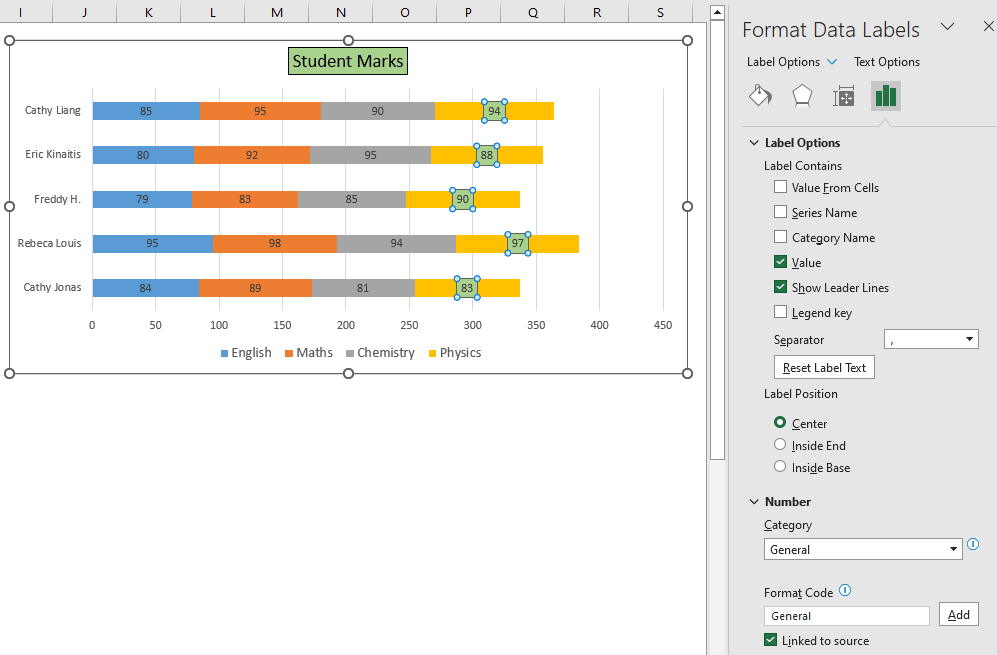Open the Label Options dropdown arrow
Viewport: 997px width, 655px height.
[x=832, y=62]
